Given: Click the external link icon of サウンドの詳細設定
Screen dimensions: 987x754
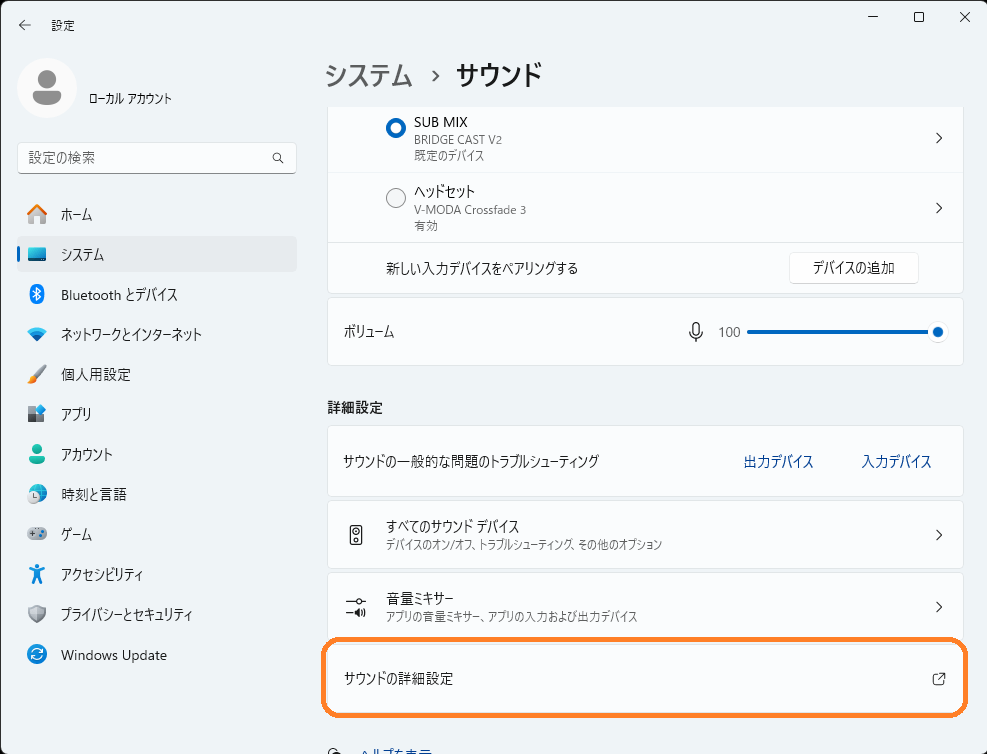Looking at the screenshot, I should click(939, 678).
